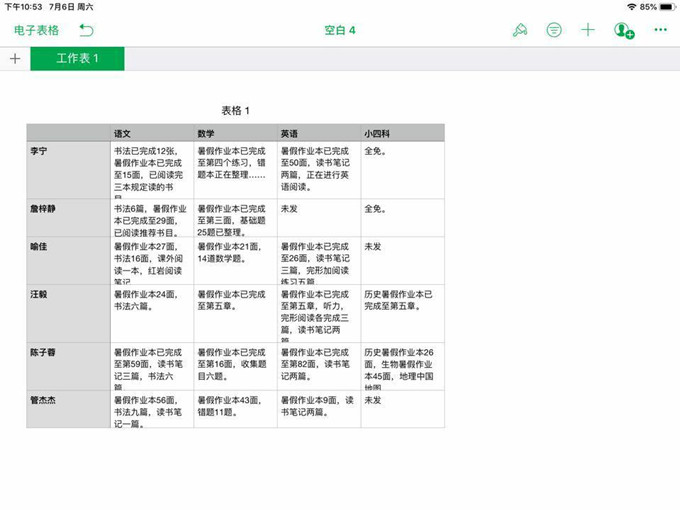Open the collaborate add-person icon
The height and width of the screenshot is (510, 680).
pyautogui.click(x=624, y=30)
